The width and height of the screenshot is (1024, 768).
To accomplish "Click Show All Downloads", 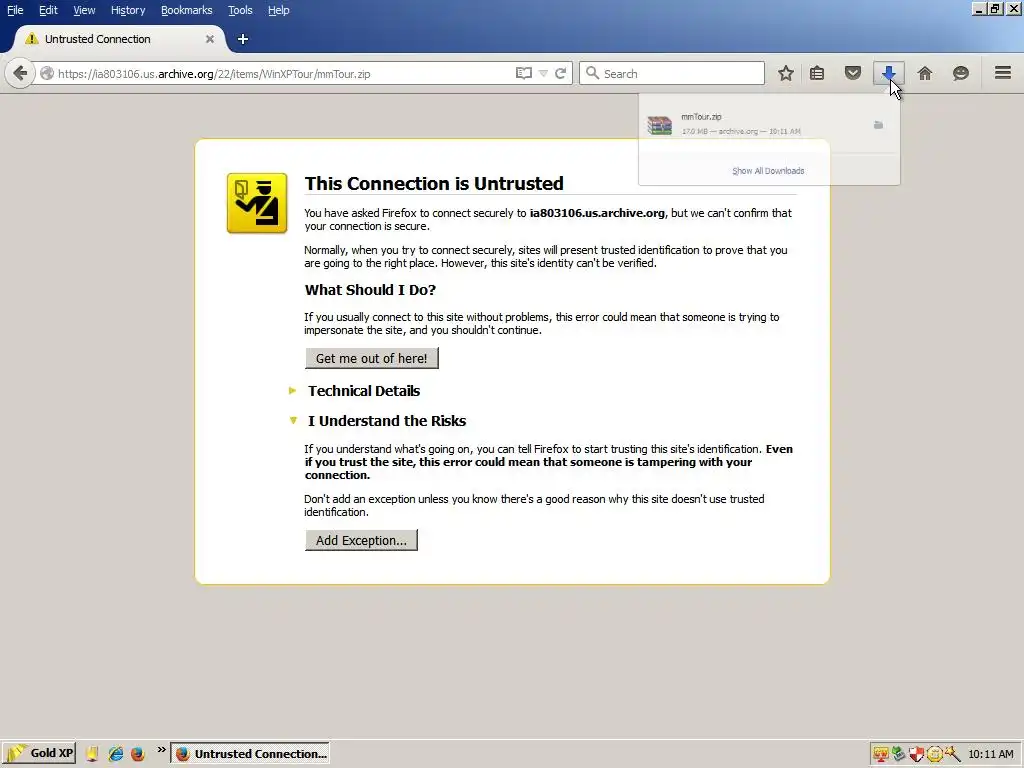I will click(768, 170).
